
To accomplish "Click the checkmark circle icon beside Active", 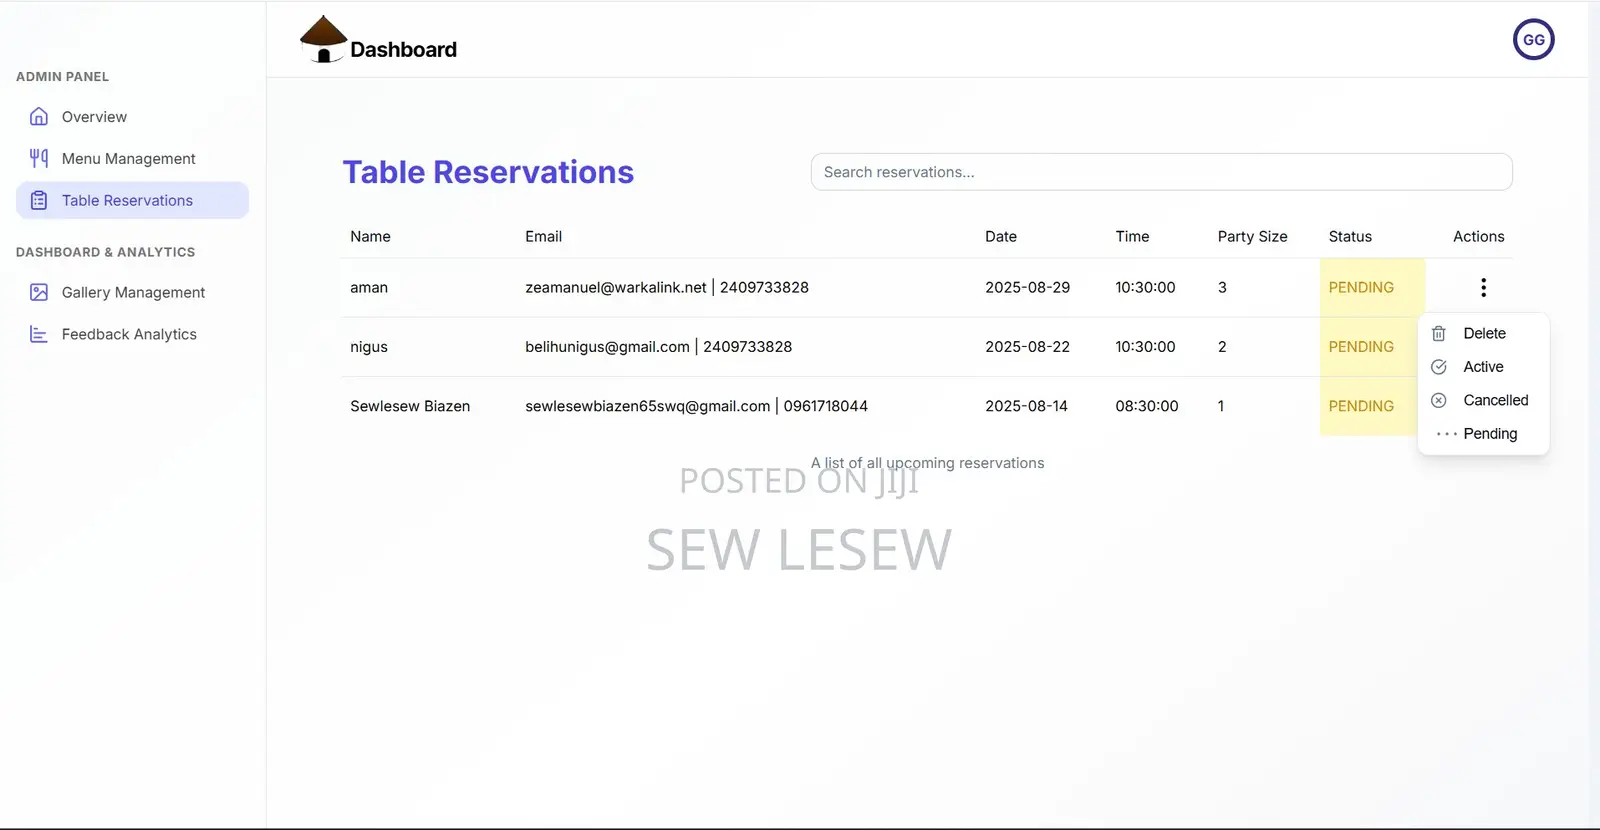I will [1439, 367].
